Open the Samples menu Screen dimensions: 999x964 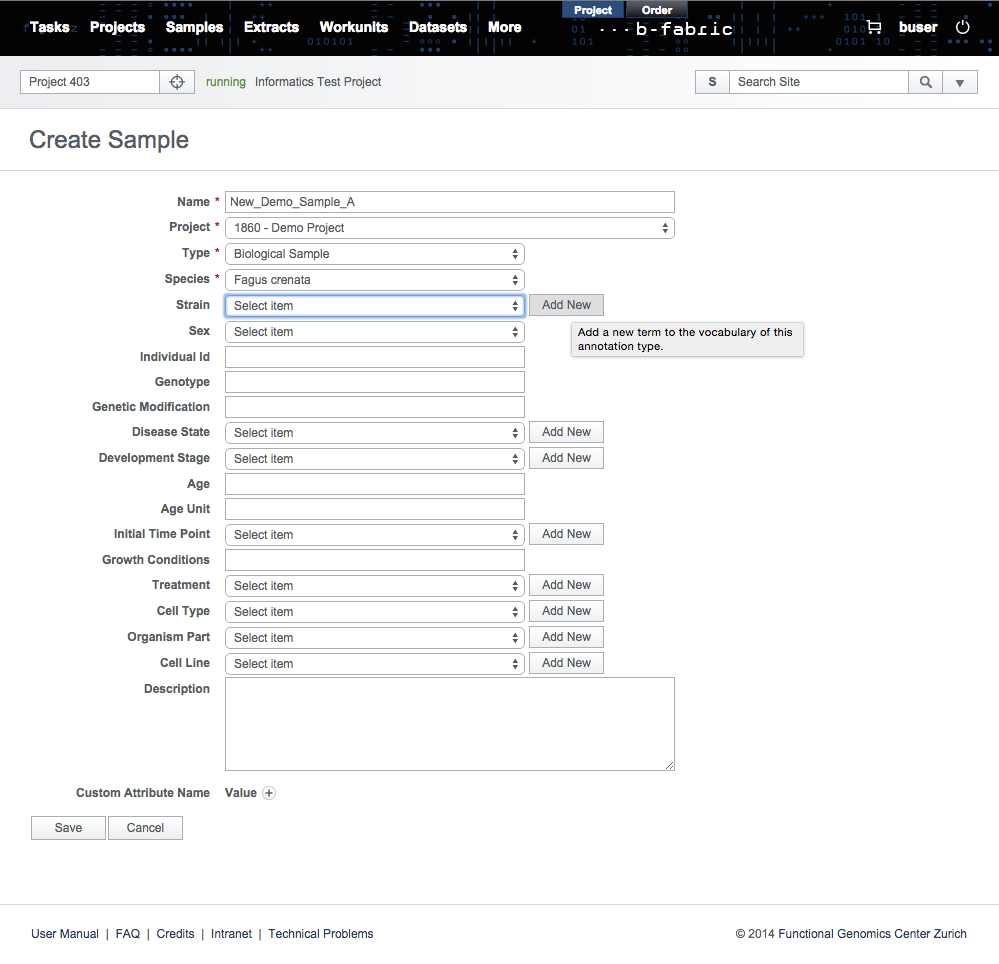coord(194,27)
